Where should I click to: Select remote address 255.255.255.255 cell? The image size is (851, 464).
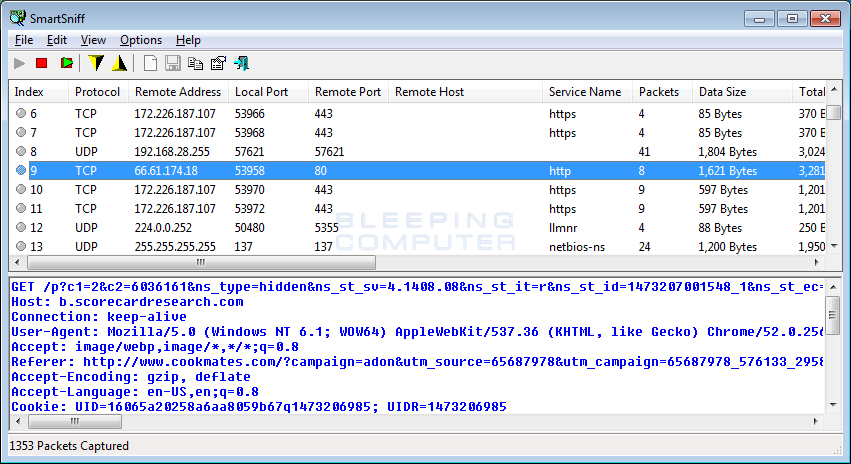point(175,246)
